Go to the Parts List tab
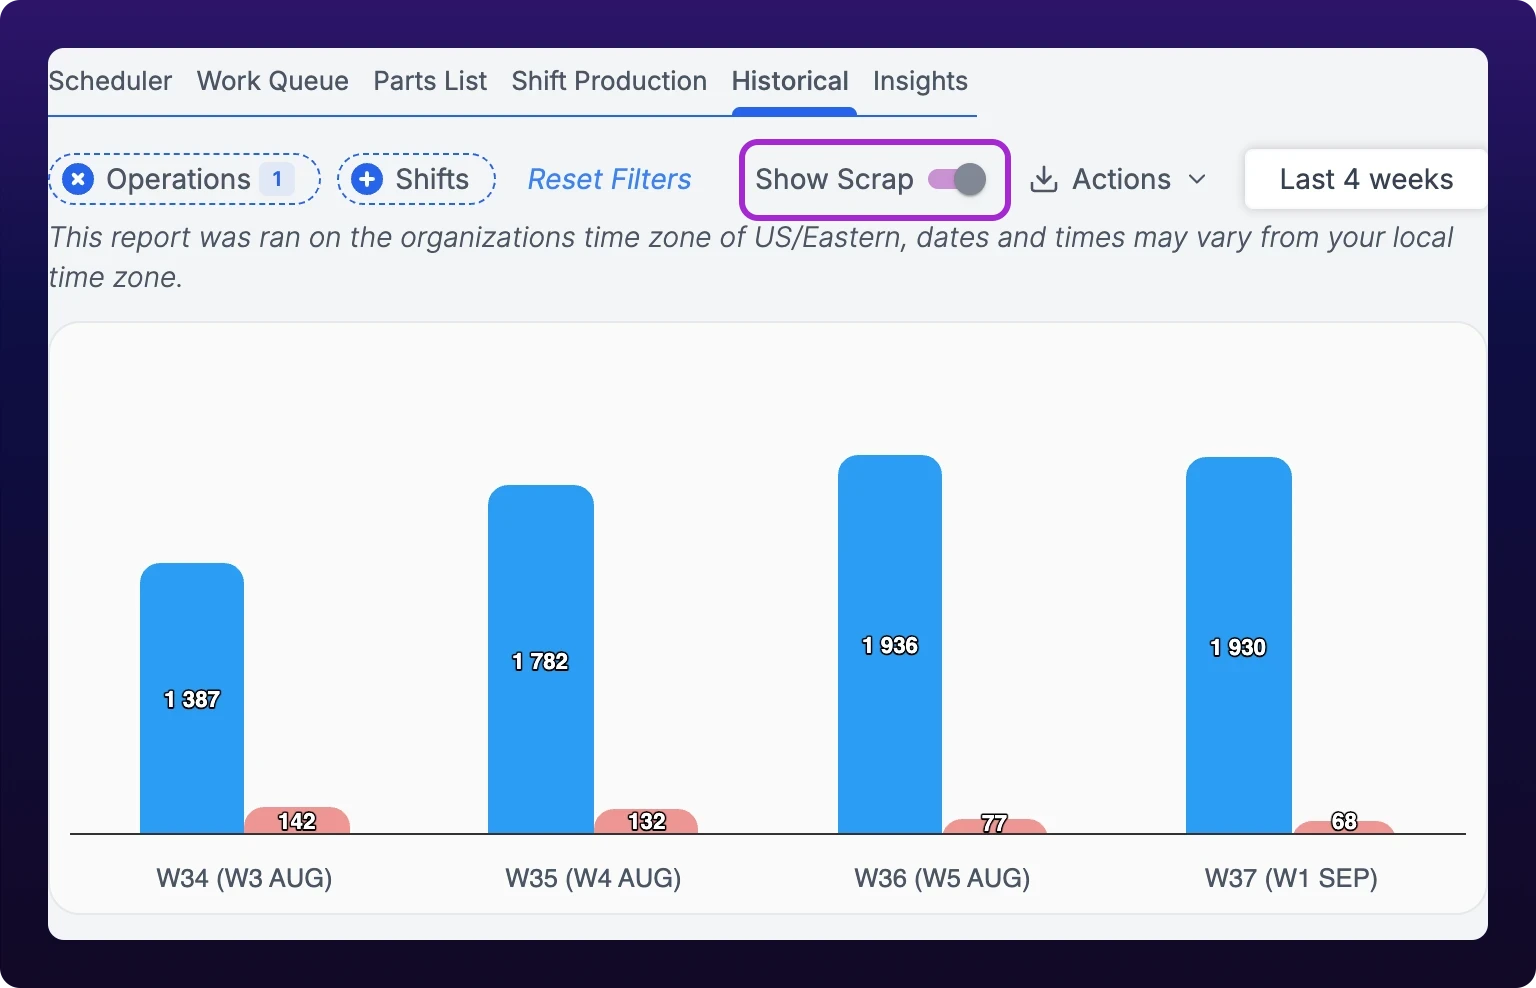This screenshot has height=988, width=1536. click(430, 81)
